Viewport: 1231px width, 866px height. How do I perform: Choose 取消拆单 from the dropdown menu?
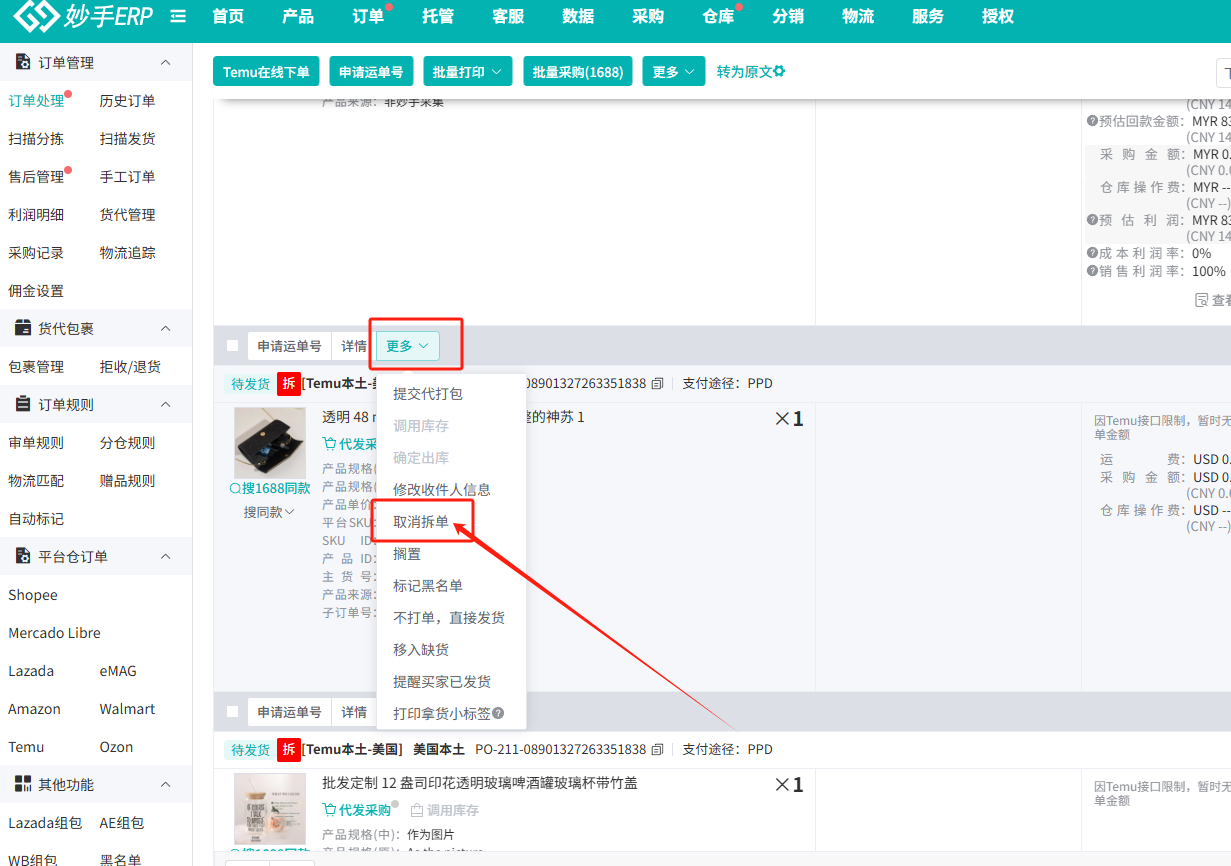pyautogui.click(x=421, y=522)
